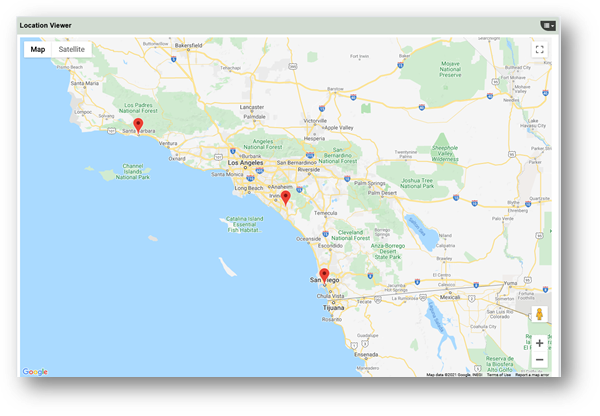Click the Bakersfield city label

click(188, 45)
